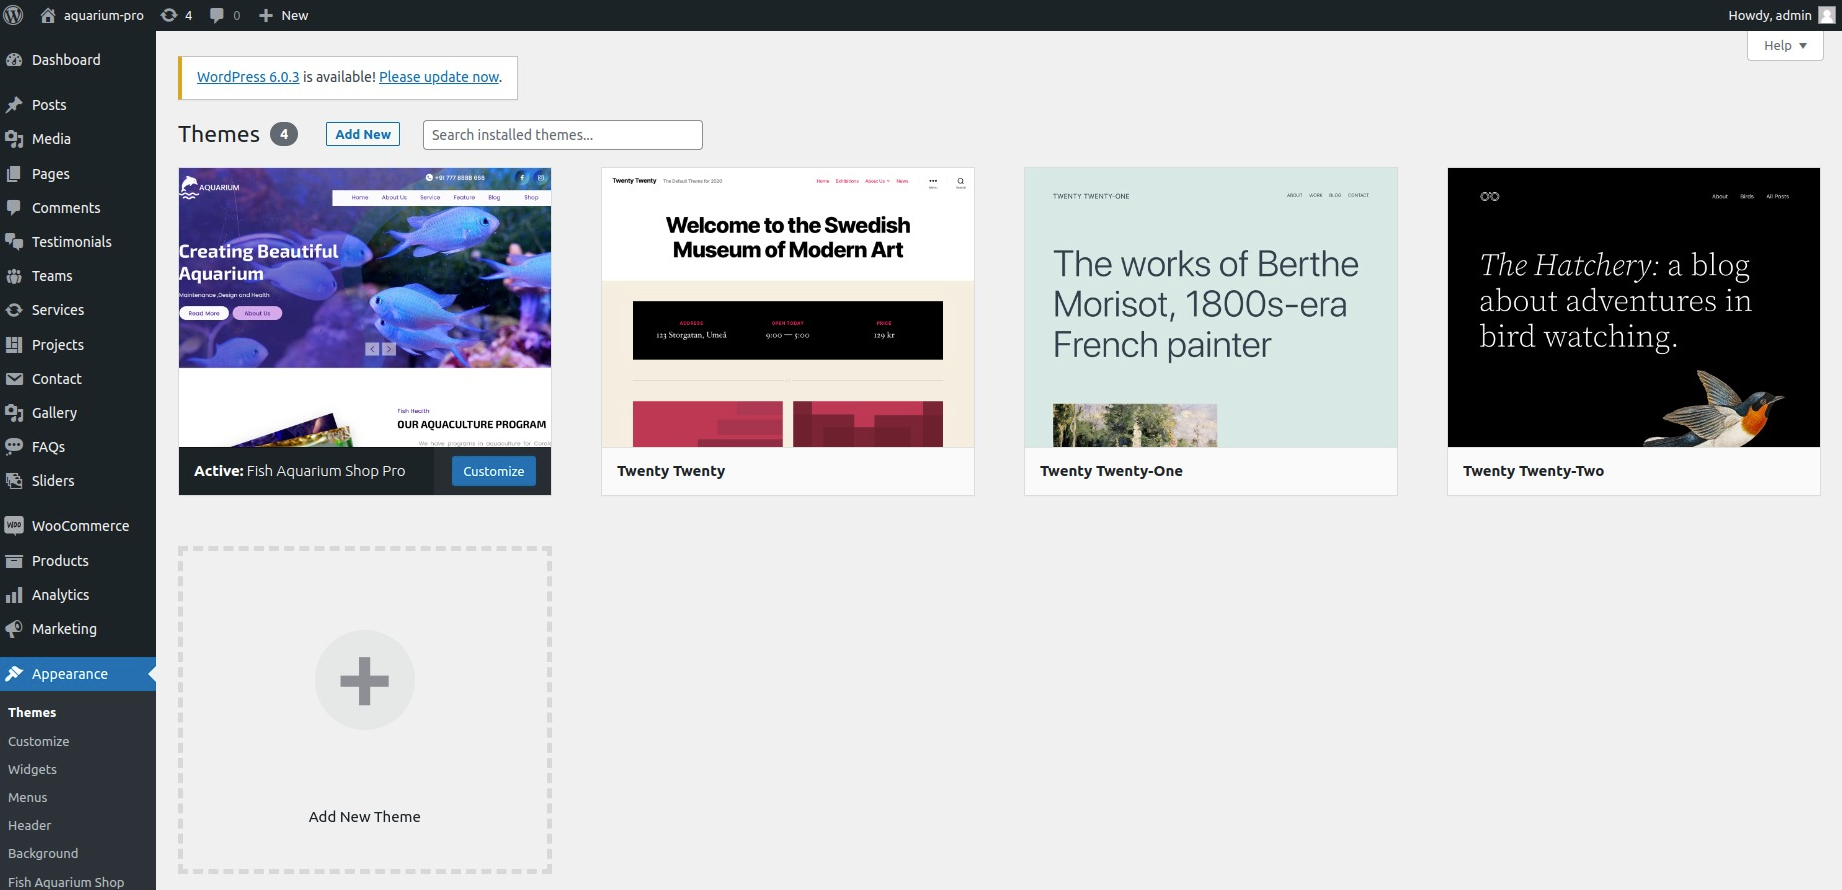This screenshot has height=890, width=1842.
Task: Click the Twenty Twenty theme name
Action: (671, 471)
